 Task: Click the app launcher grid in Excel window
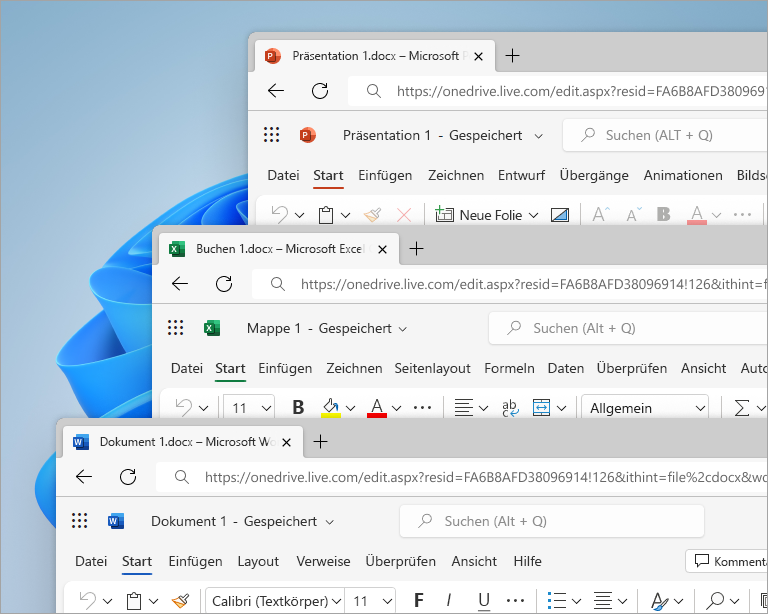point(175,328)
